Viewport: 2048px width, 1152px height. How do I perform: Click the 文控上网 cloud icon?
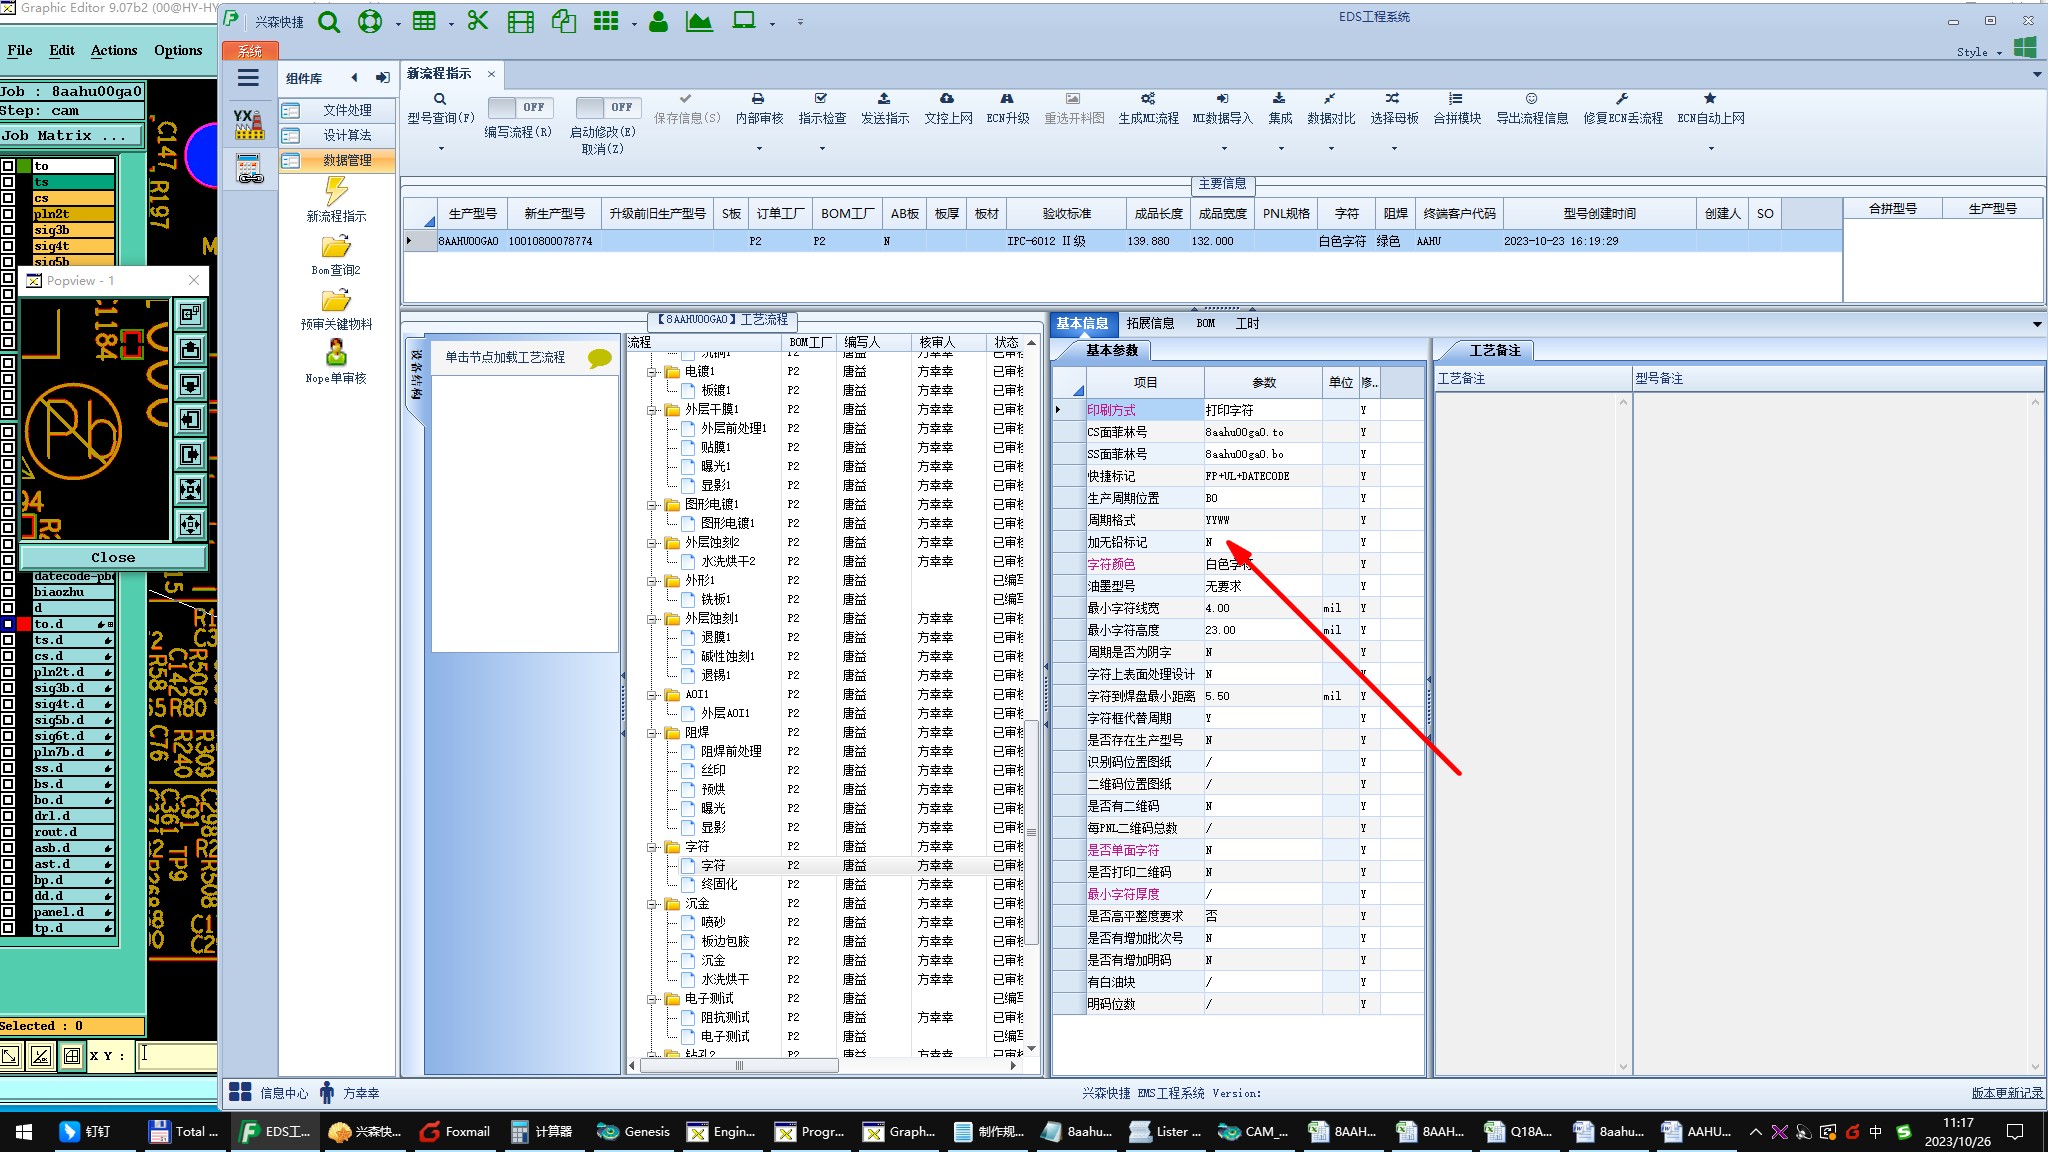click(947, 99)
